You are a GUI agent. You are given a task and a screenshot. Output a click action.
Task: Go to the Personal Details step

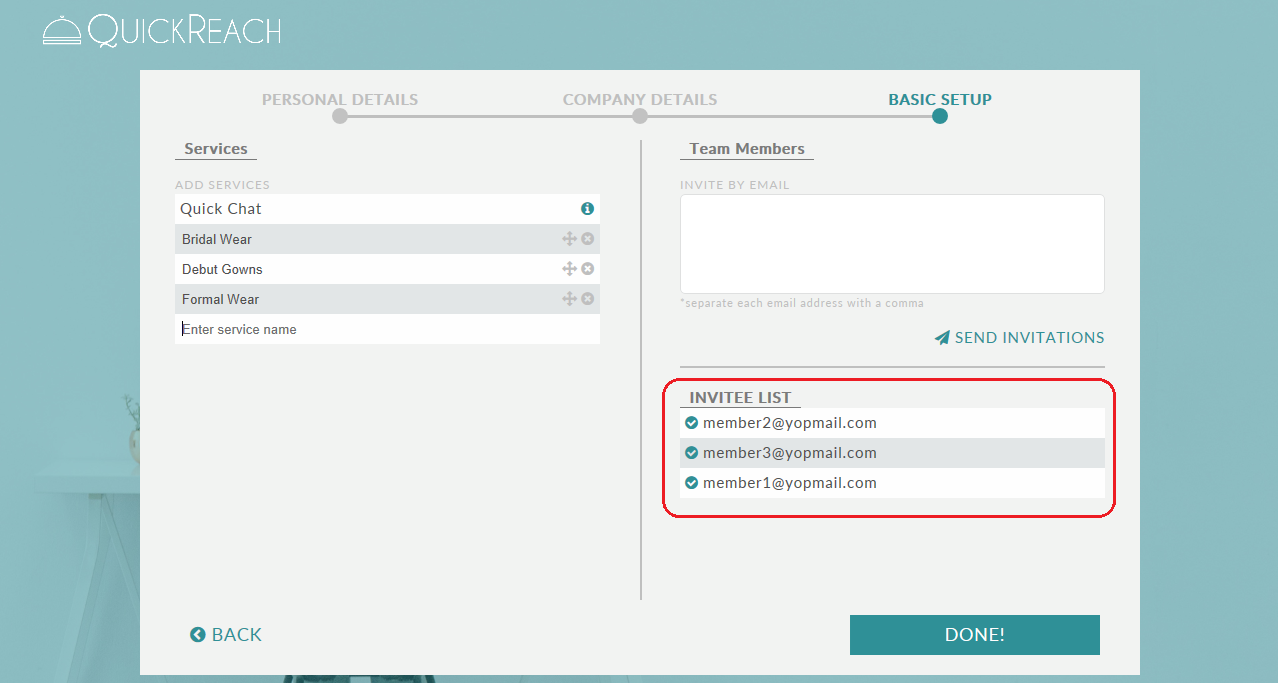coord(340,100)
